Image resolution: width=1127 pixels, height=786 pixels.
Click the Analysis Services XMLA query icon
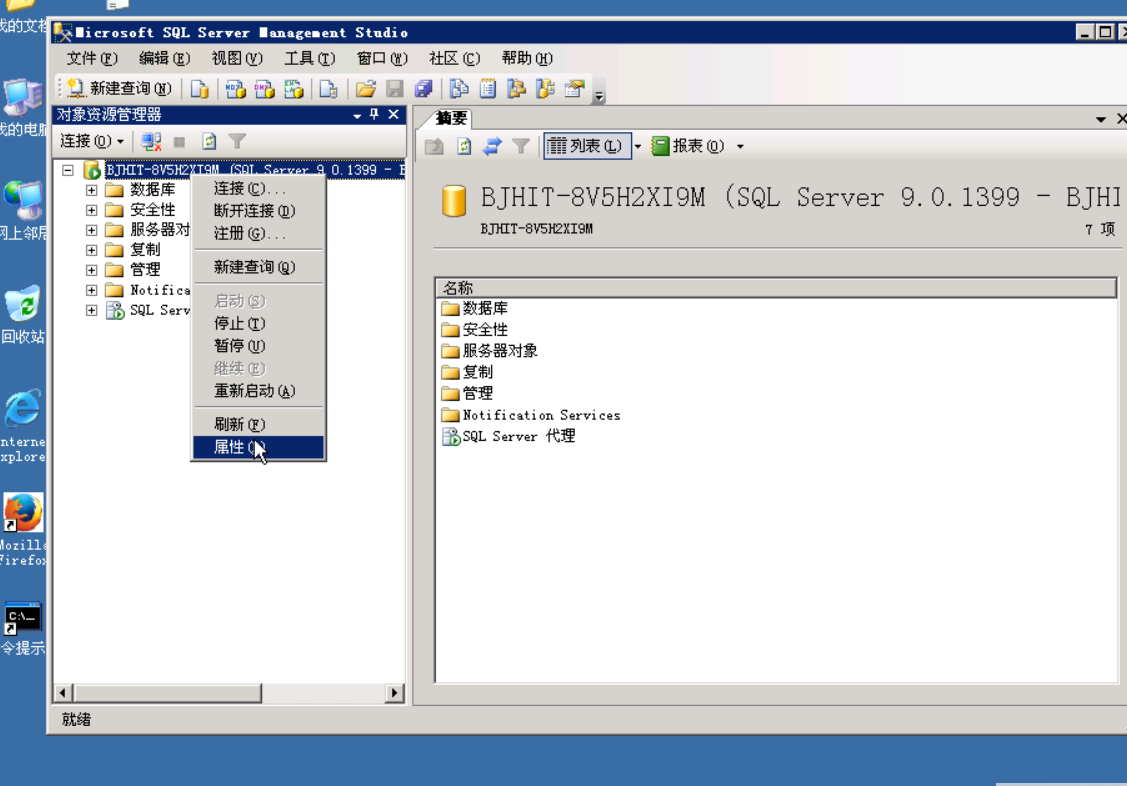(x=293, y=88)
